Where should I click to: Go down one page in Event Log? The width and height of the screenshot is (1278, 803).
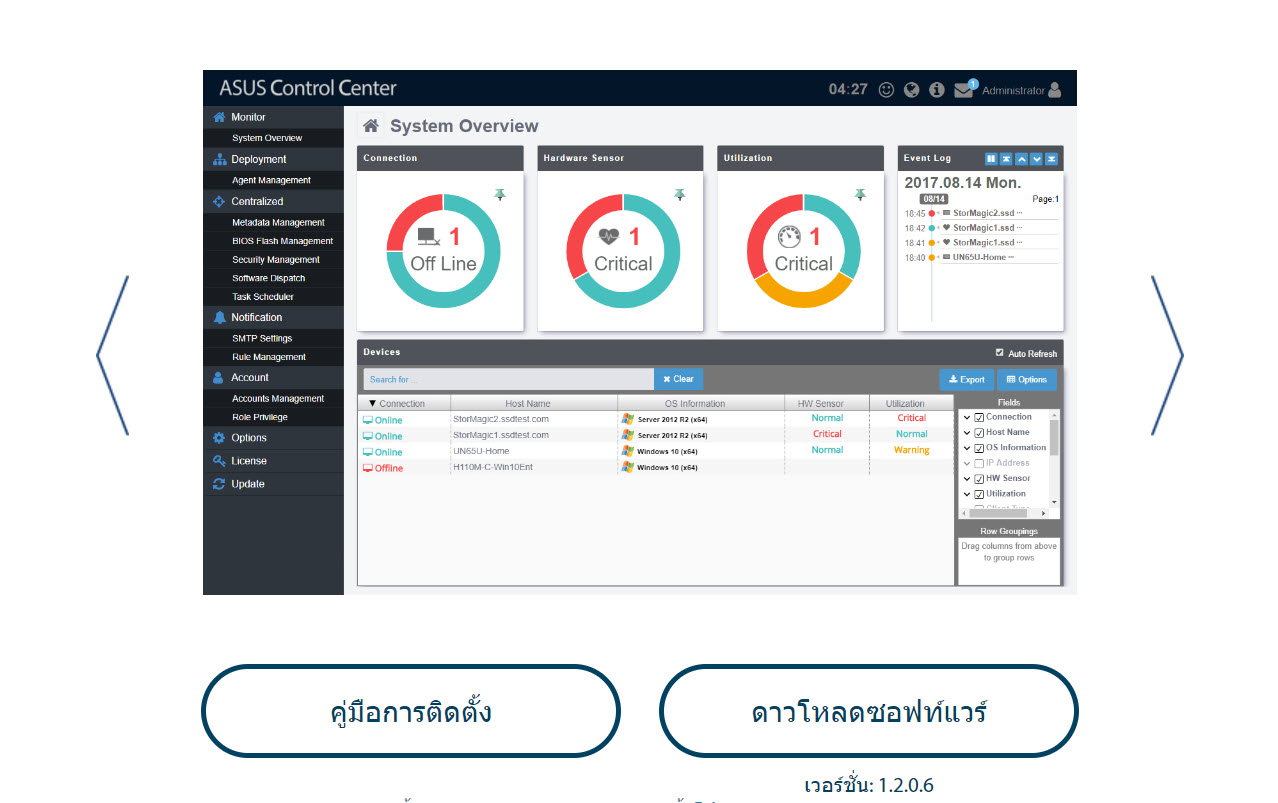point(1036,159)
